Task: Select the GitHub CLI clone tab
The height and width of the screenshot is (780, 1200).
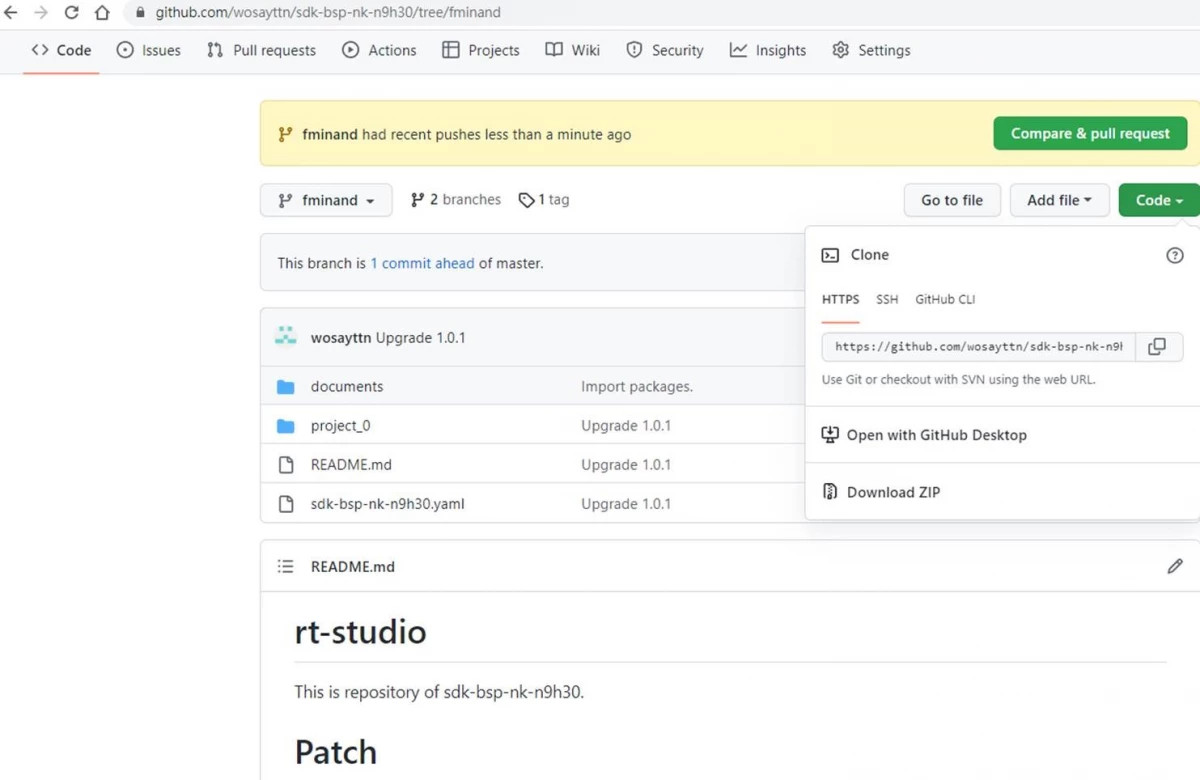Action: (945, 299)
